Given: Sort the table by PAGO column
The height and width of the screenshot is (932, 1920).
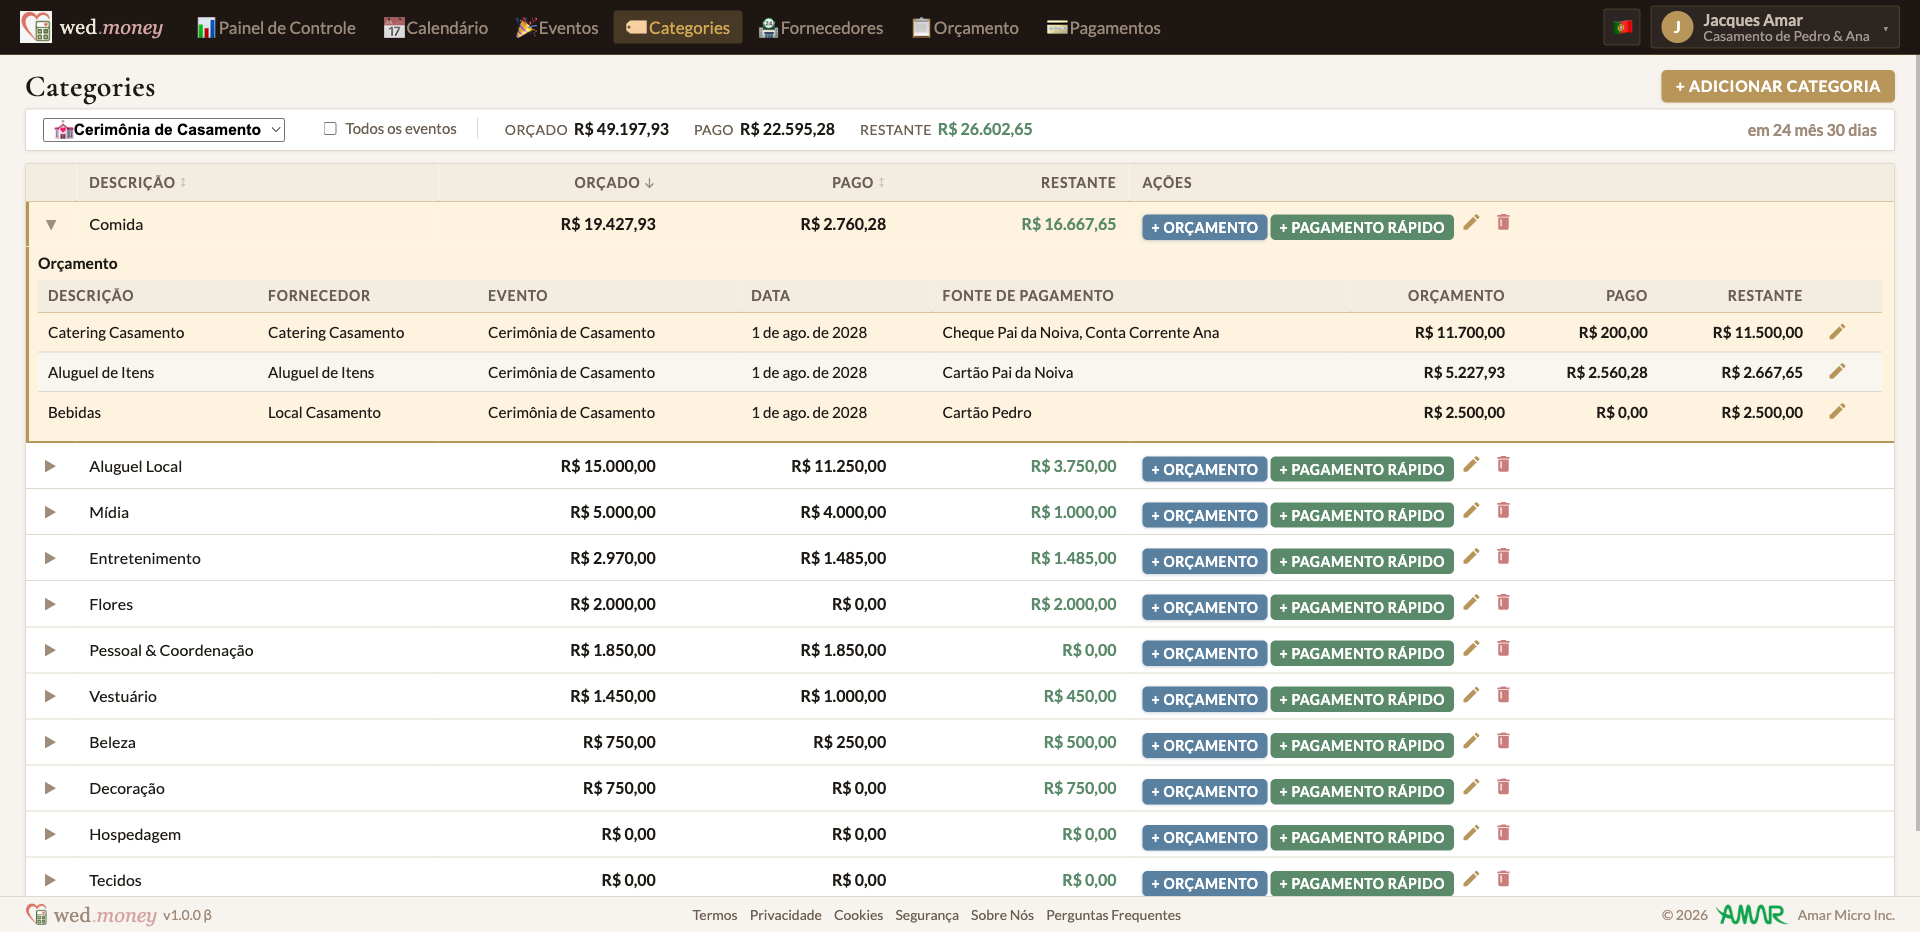Looking at the screenshot, I should 858,183.
